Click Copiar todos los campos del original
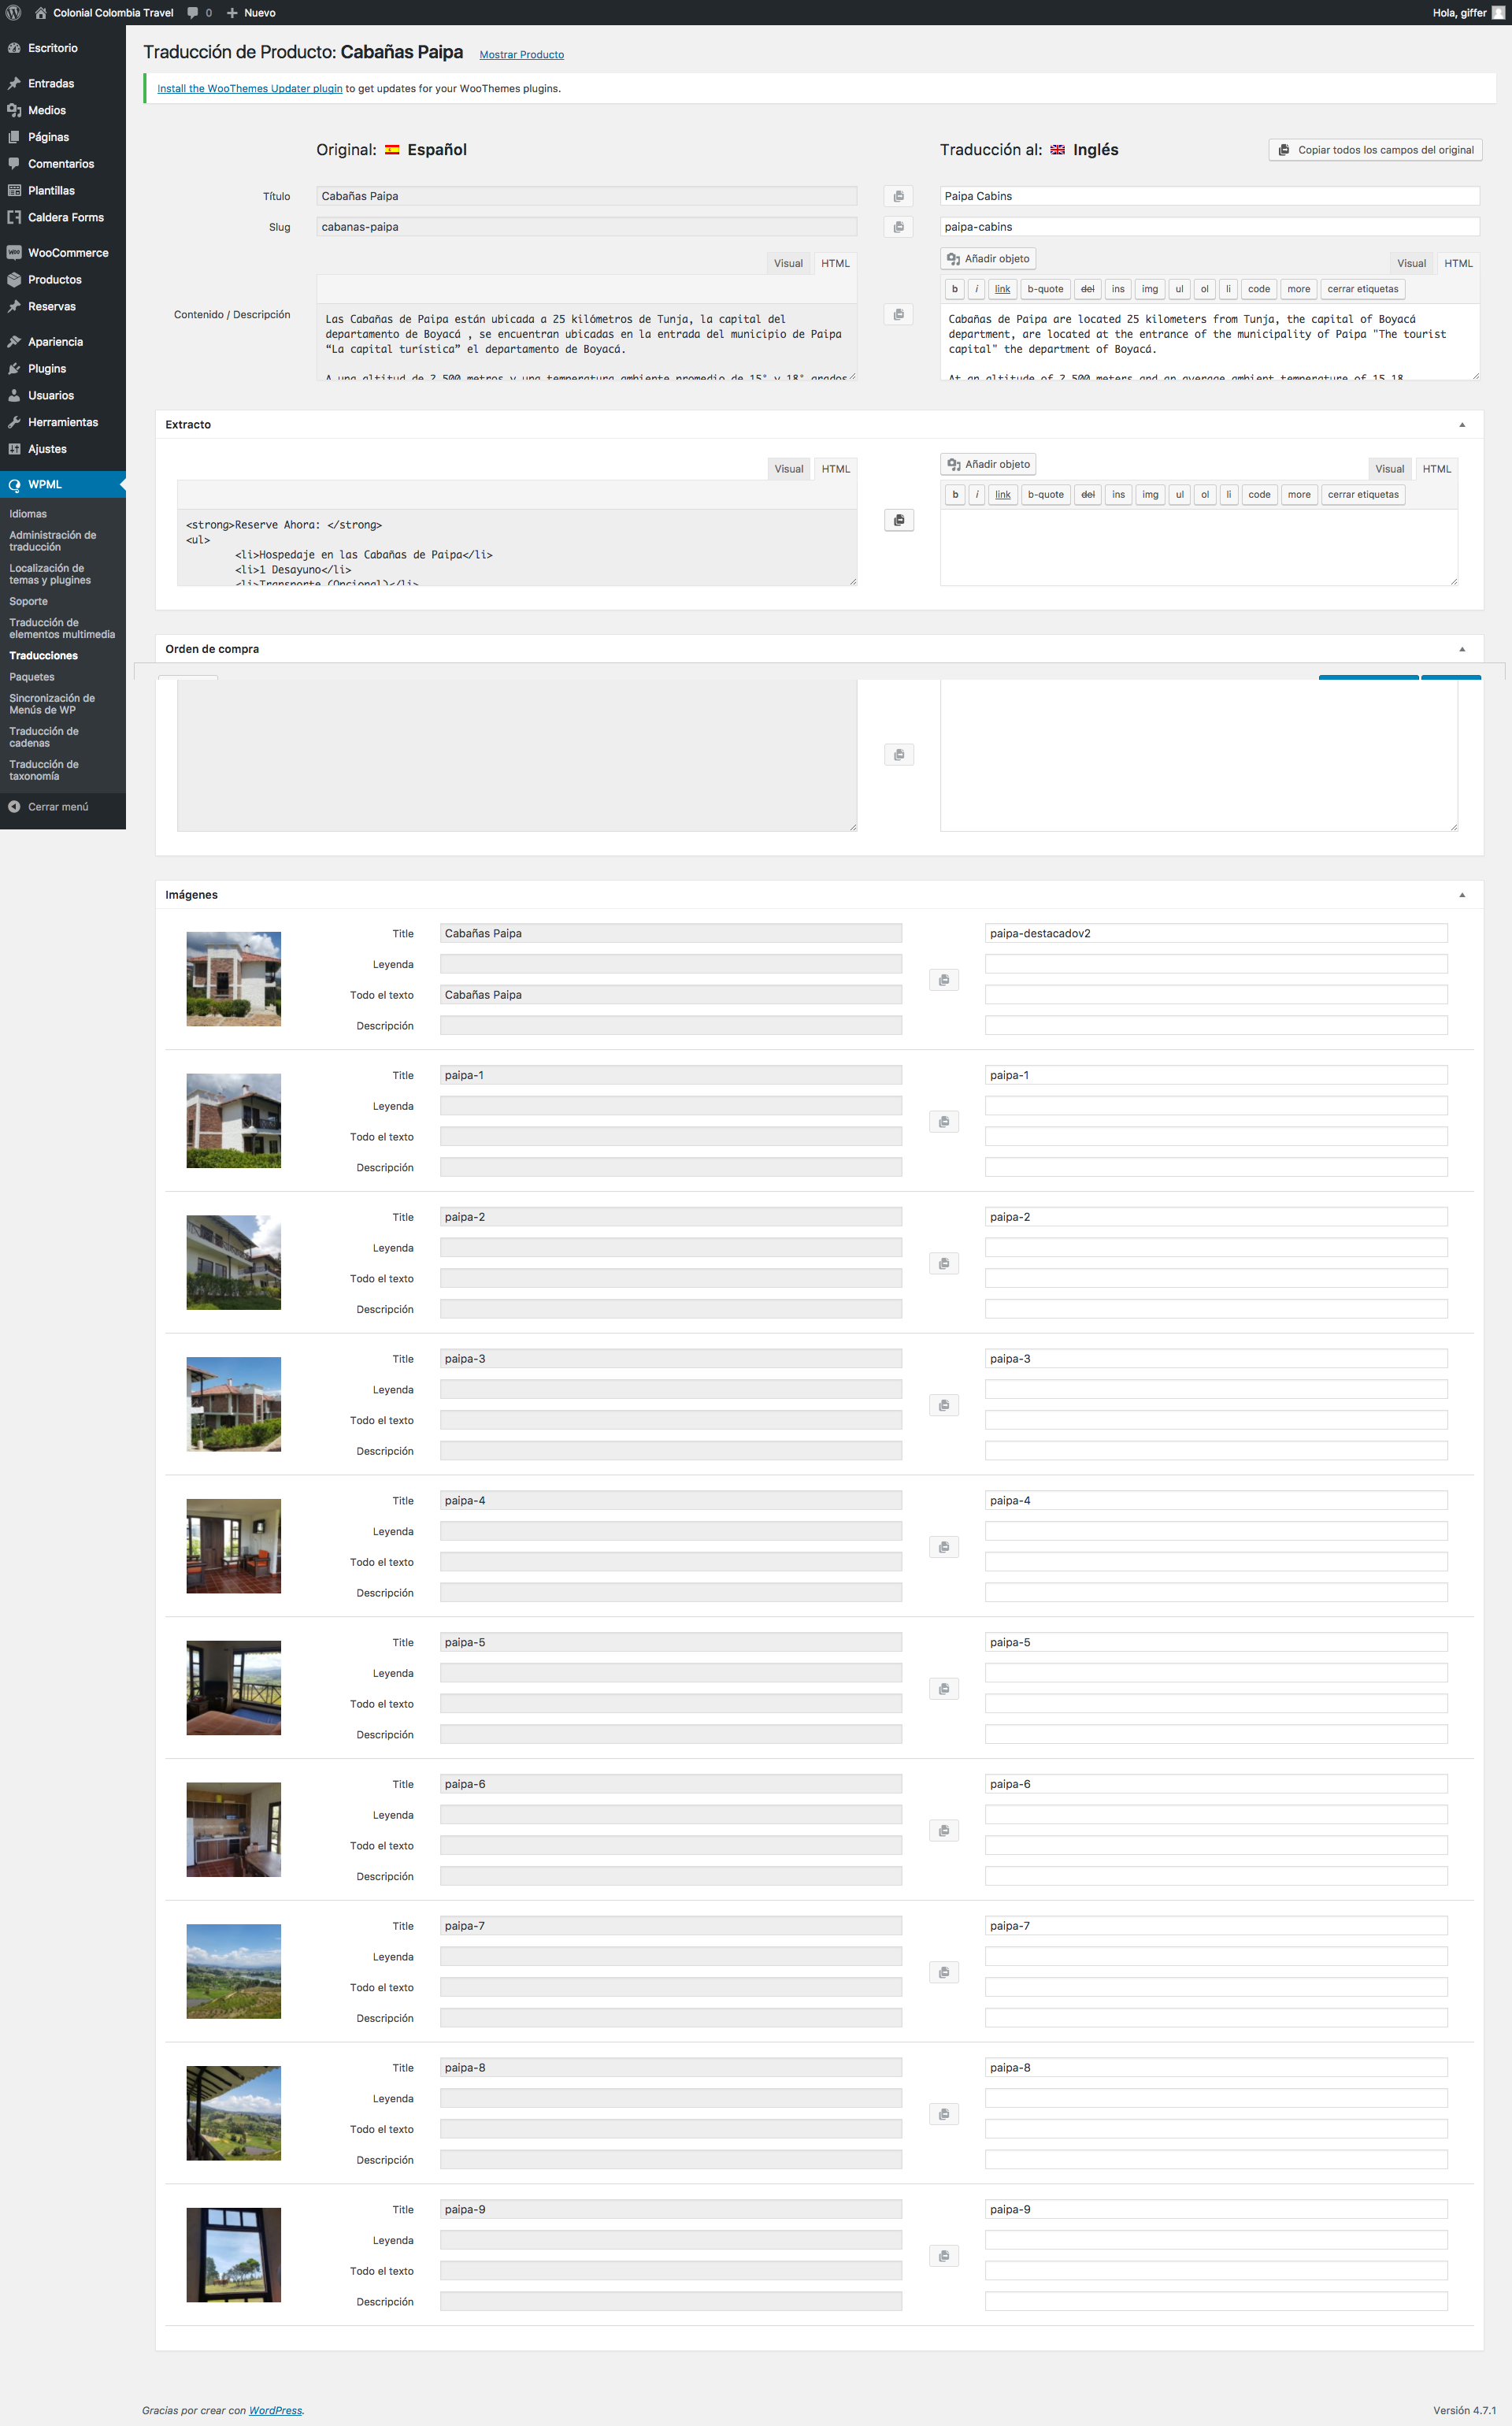Image resolution: width=1512 pixels, height=2426 pixels. (1375, 150)
